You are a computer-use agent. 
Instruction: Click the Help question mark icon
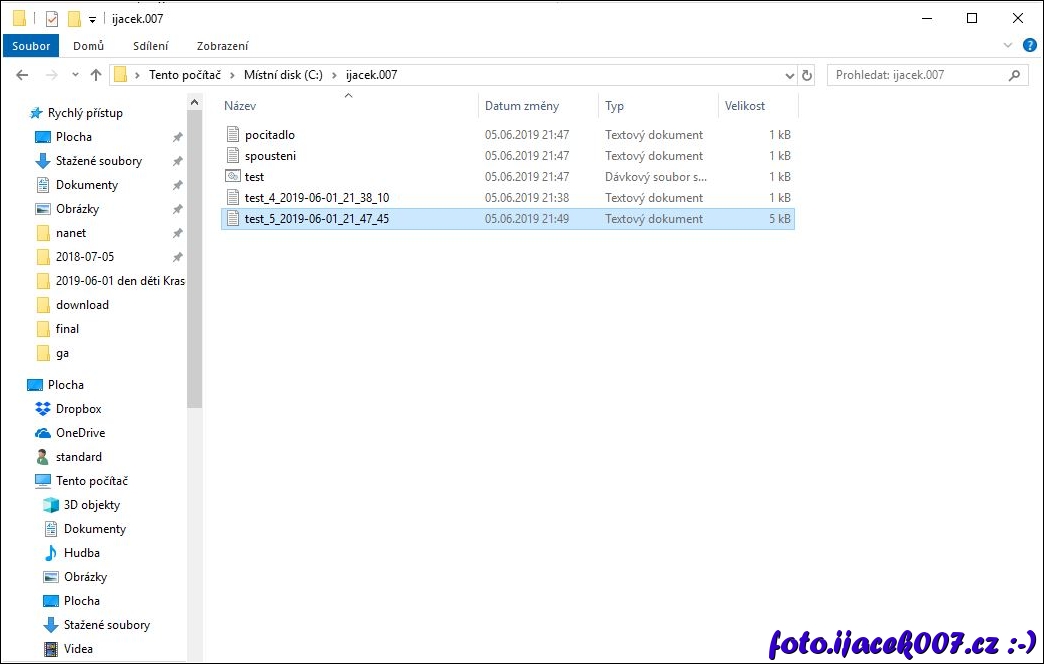click(x=1030, y=45)
